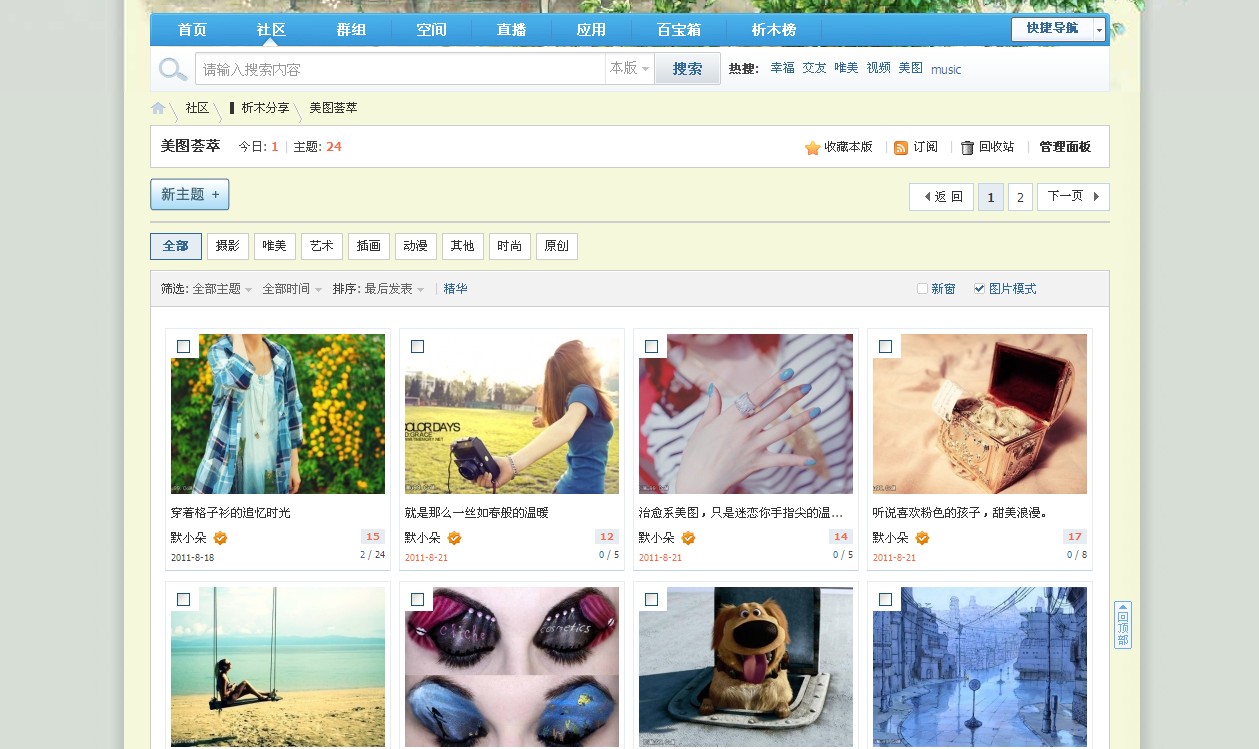Viewport: 1259px width, 749px height.
Task: Click the 下一页 button
Action: pos(1073,197)
